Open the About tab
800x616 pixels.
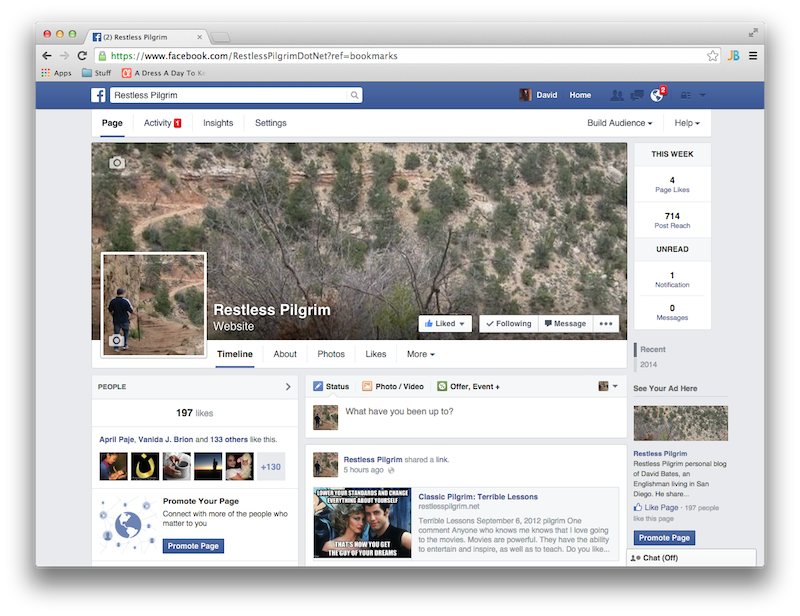click(x=285, y=354)
